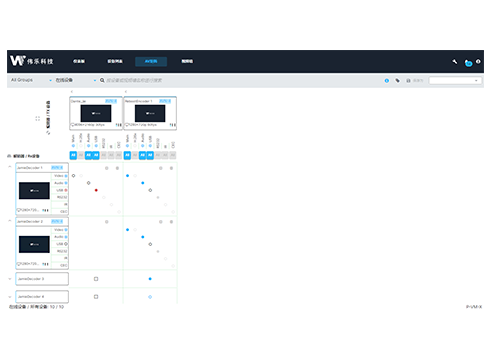Screen dimensions: 490x360
Task: Click the tag icon in filter bar
Action: 397,80
